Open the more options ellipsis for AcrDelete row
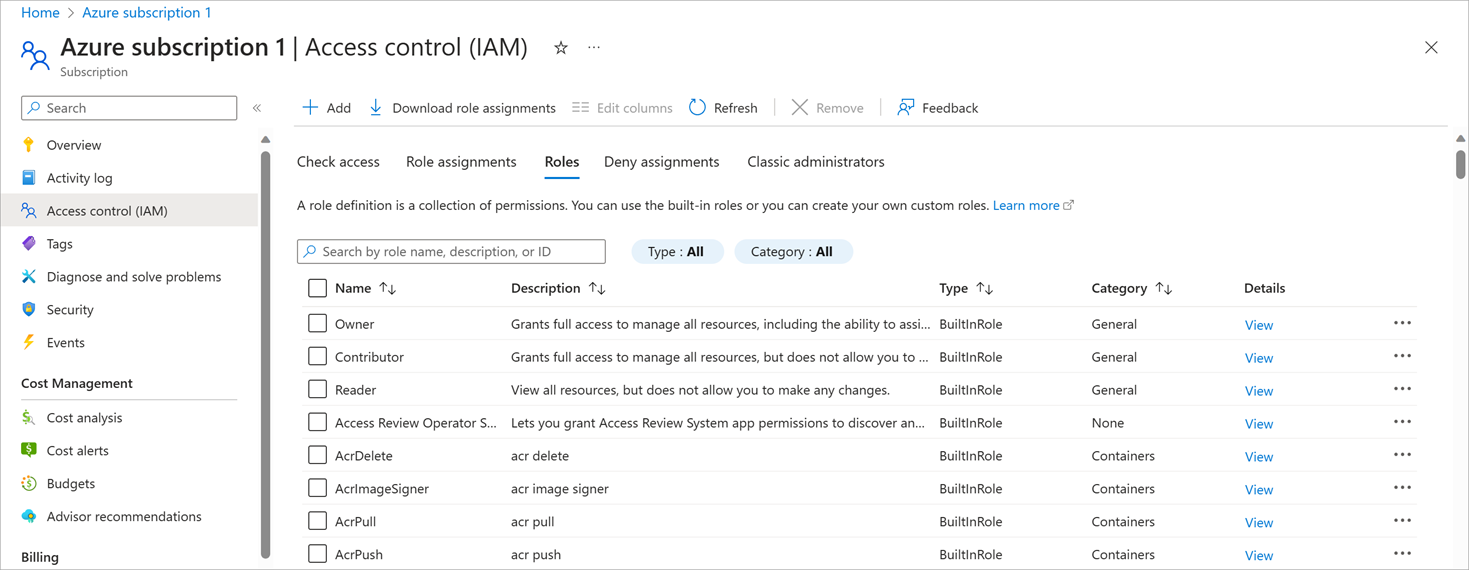1469x570 pixels. tap(1402, 455)
